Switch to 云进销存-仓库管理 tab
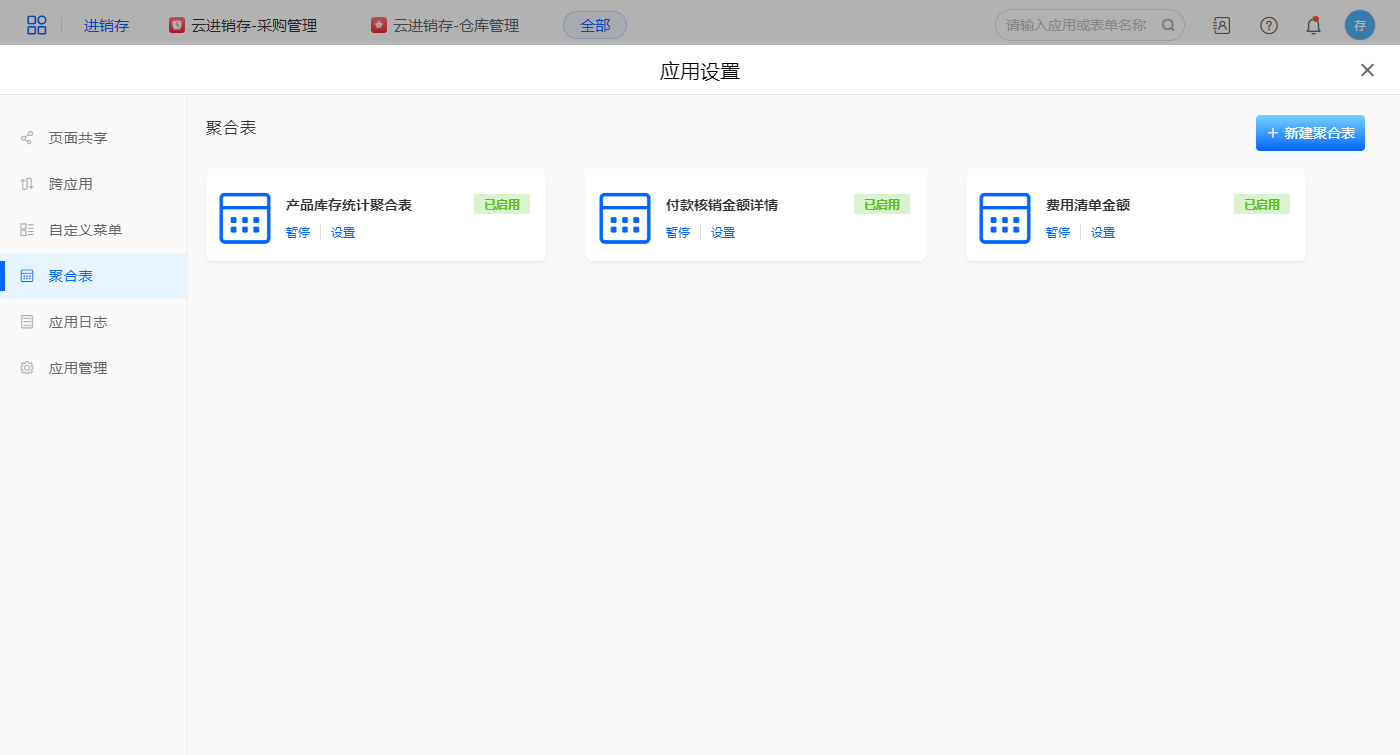 (445, 26)
